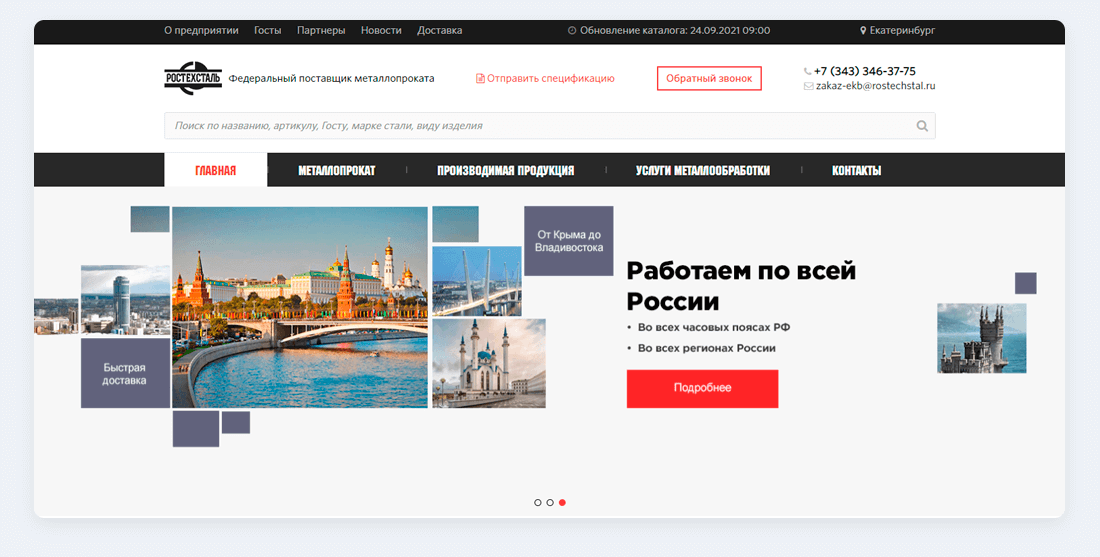Open the Новости link
1100x557 pixels.
[381, 31]
